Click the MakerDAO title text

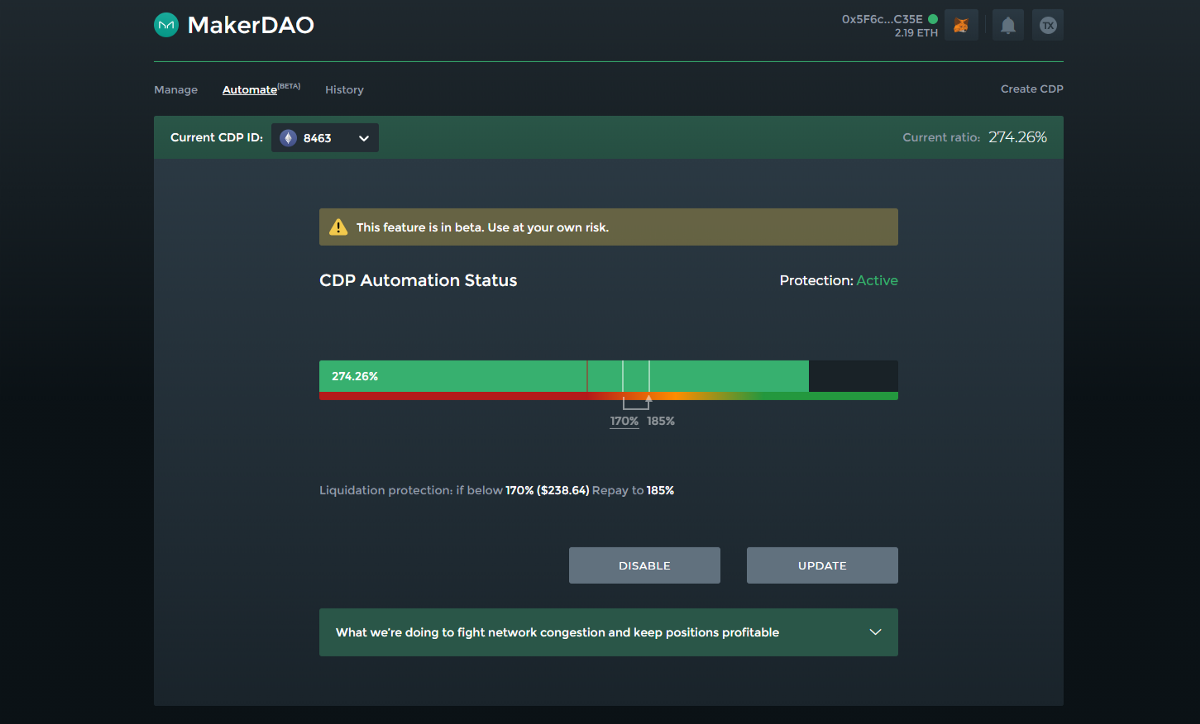point(251,25)
